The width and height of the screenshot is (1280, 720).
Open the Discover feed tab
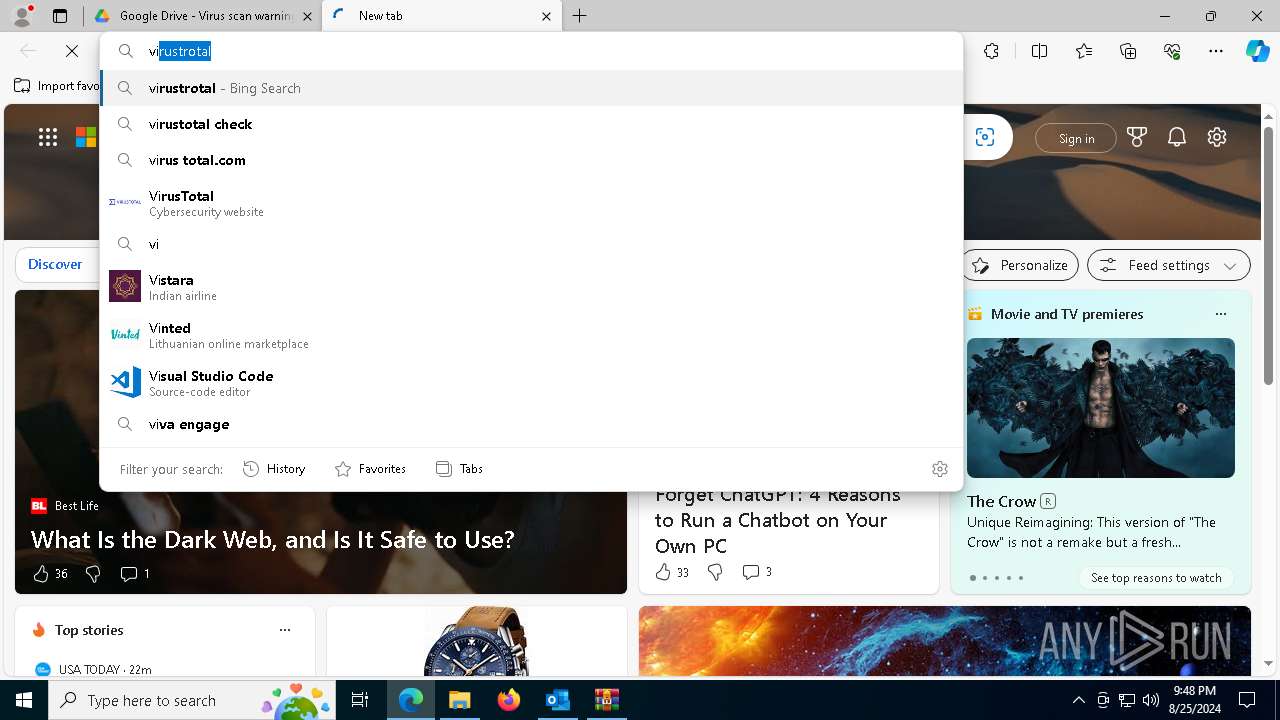[55, 264]
